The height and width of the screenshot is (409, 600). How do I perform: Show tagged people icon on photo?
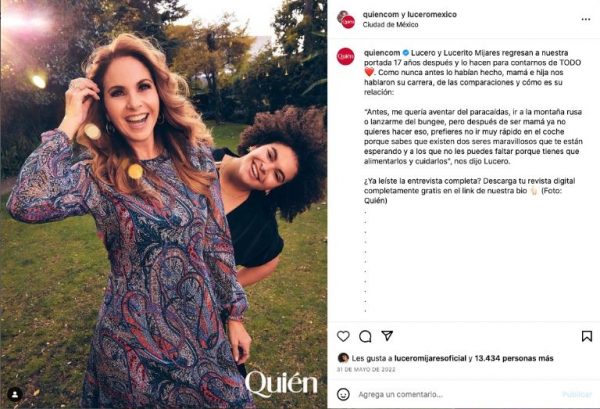coord(15,394)
